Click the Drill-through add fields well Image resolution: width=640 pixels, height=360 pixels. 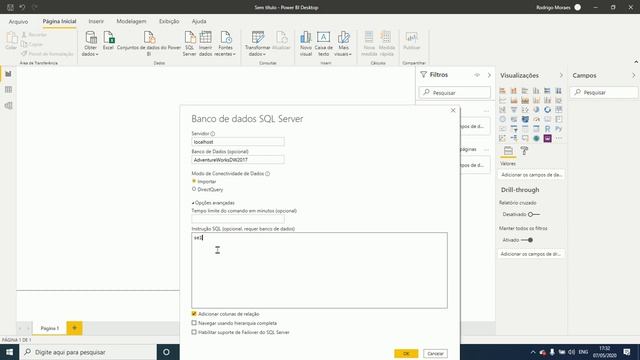(531, 254)
